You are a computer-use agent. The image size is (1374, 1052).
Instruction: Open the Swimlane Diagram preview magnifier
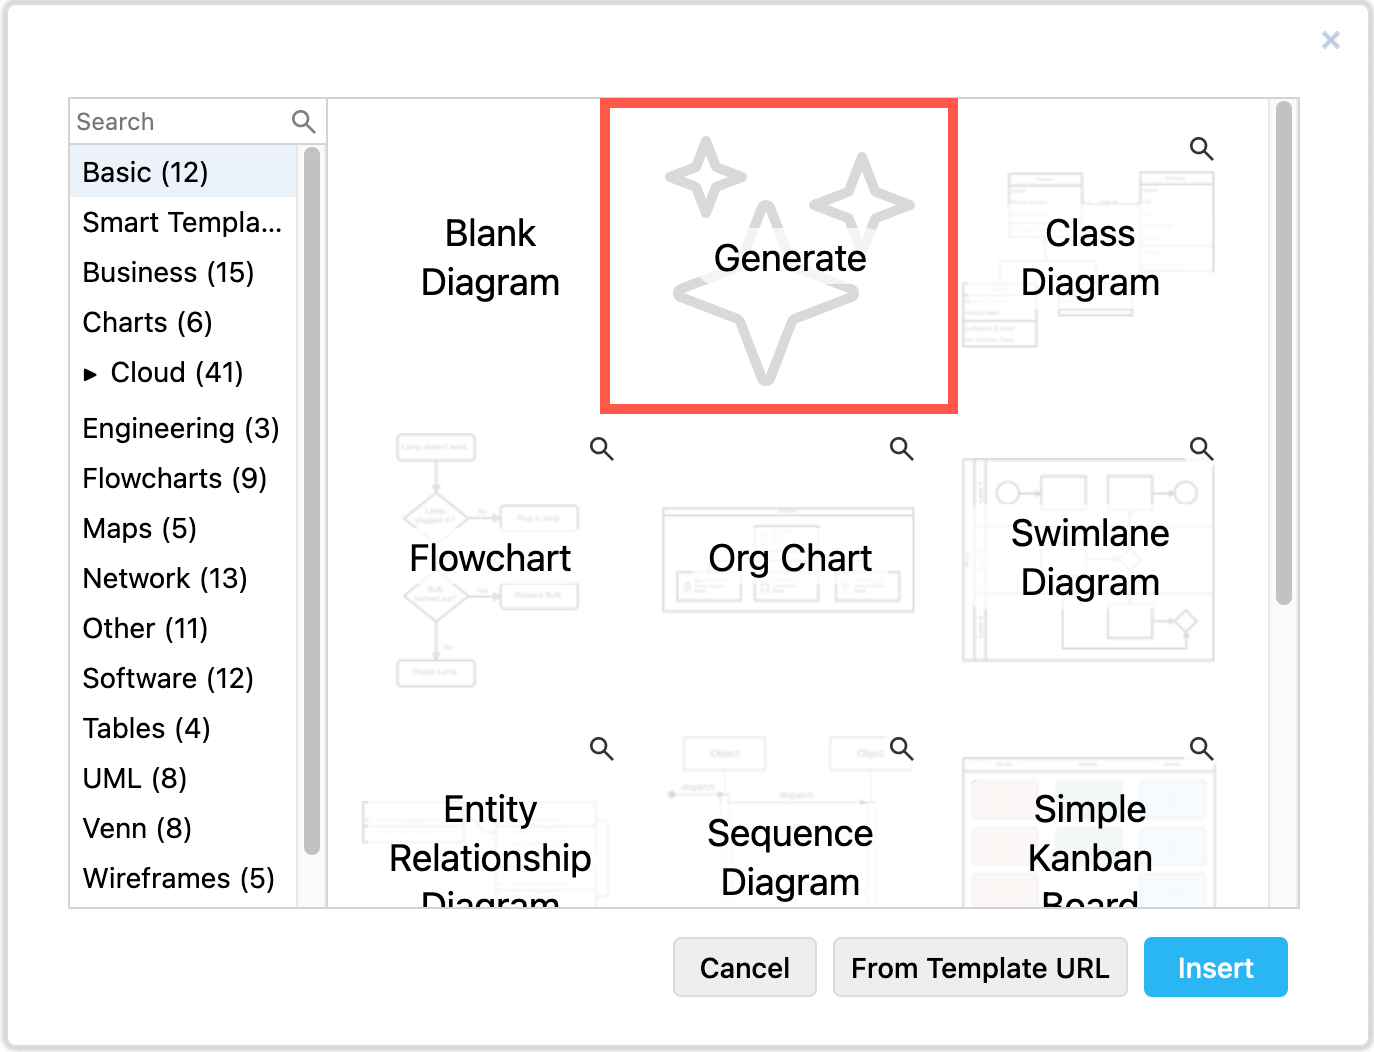(1201, 448)
